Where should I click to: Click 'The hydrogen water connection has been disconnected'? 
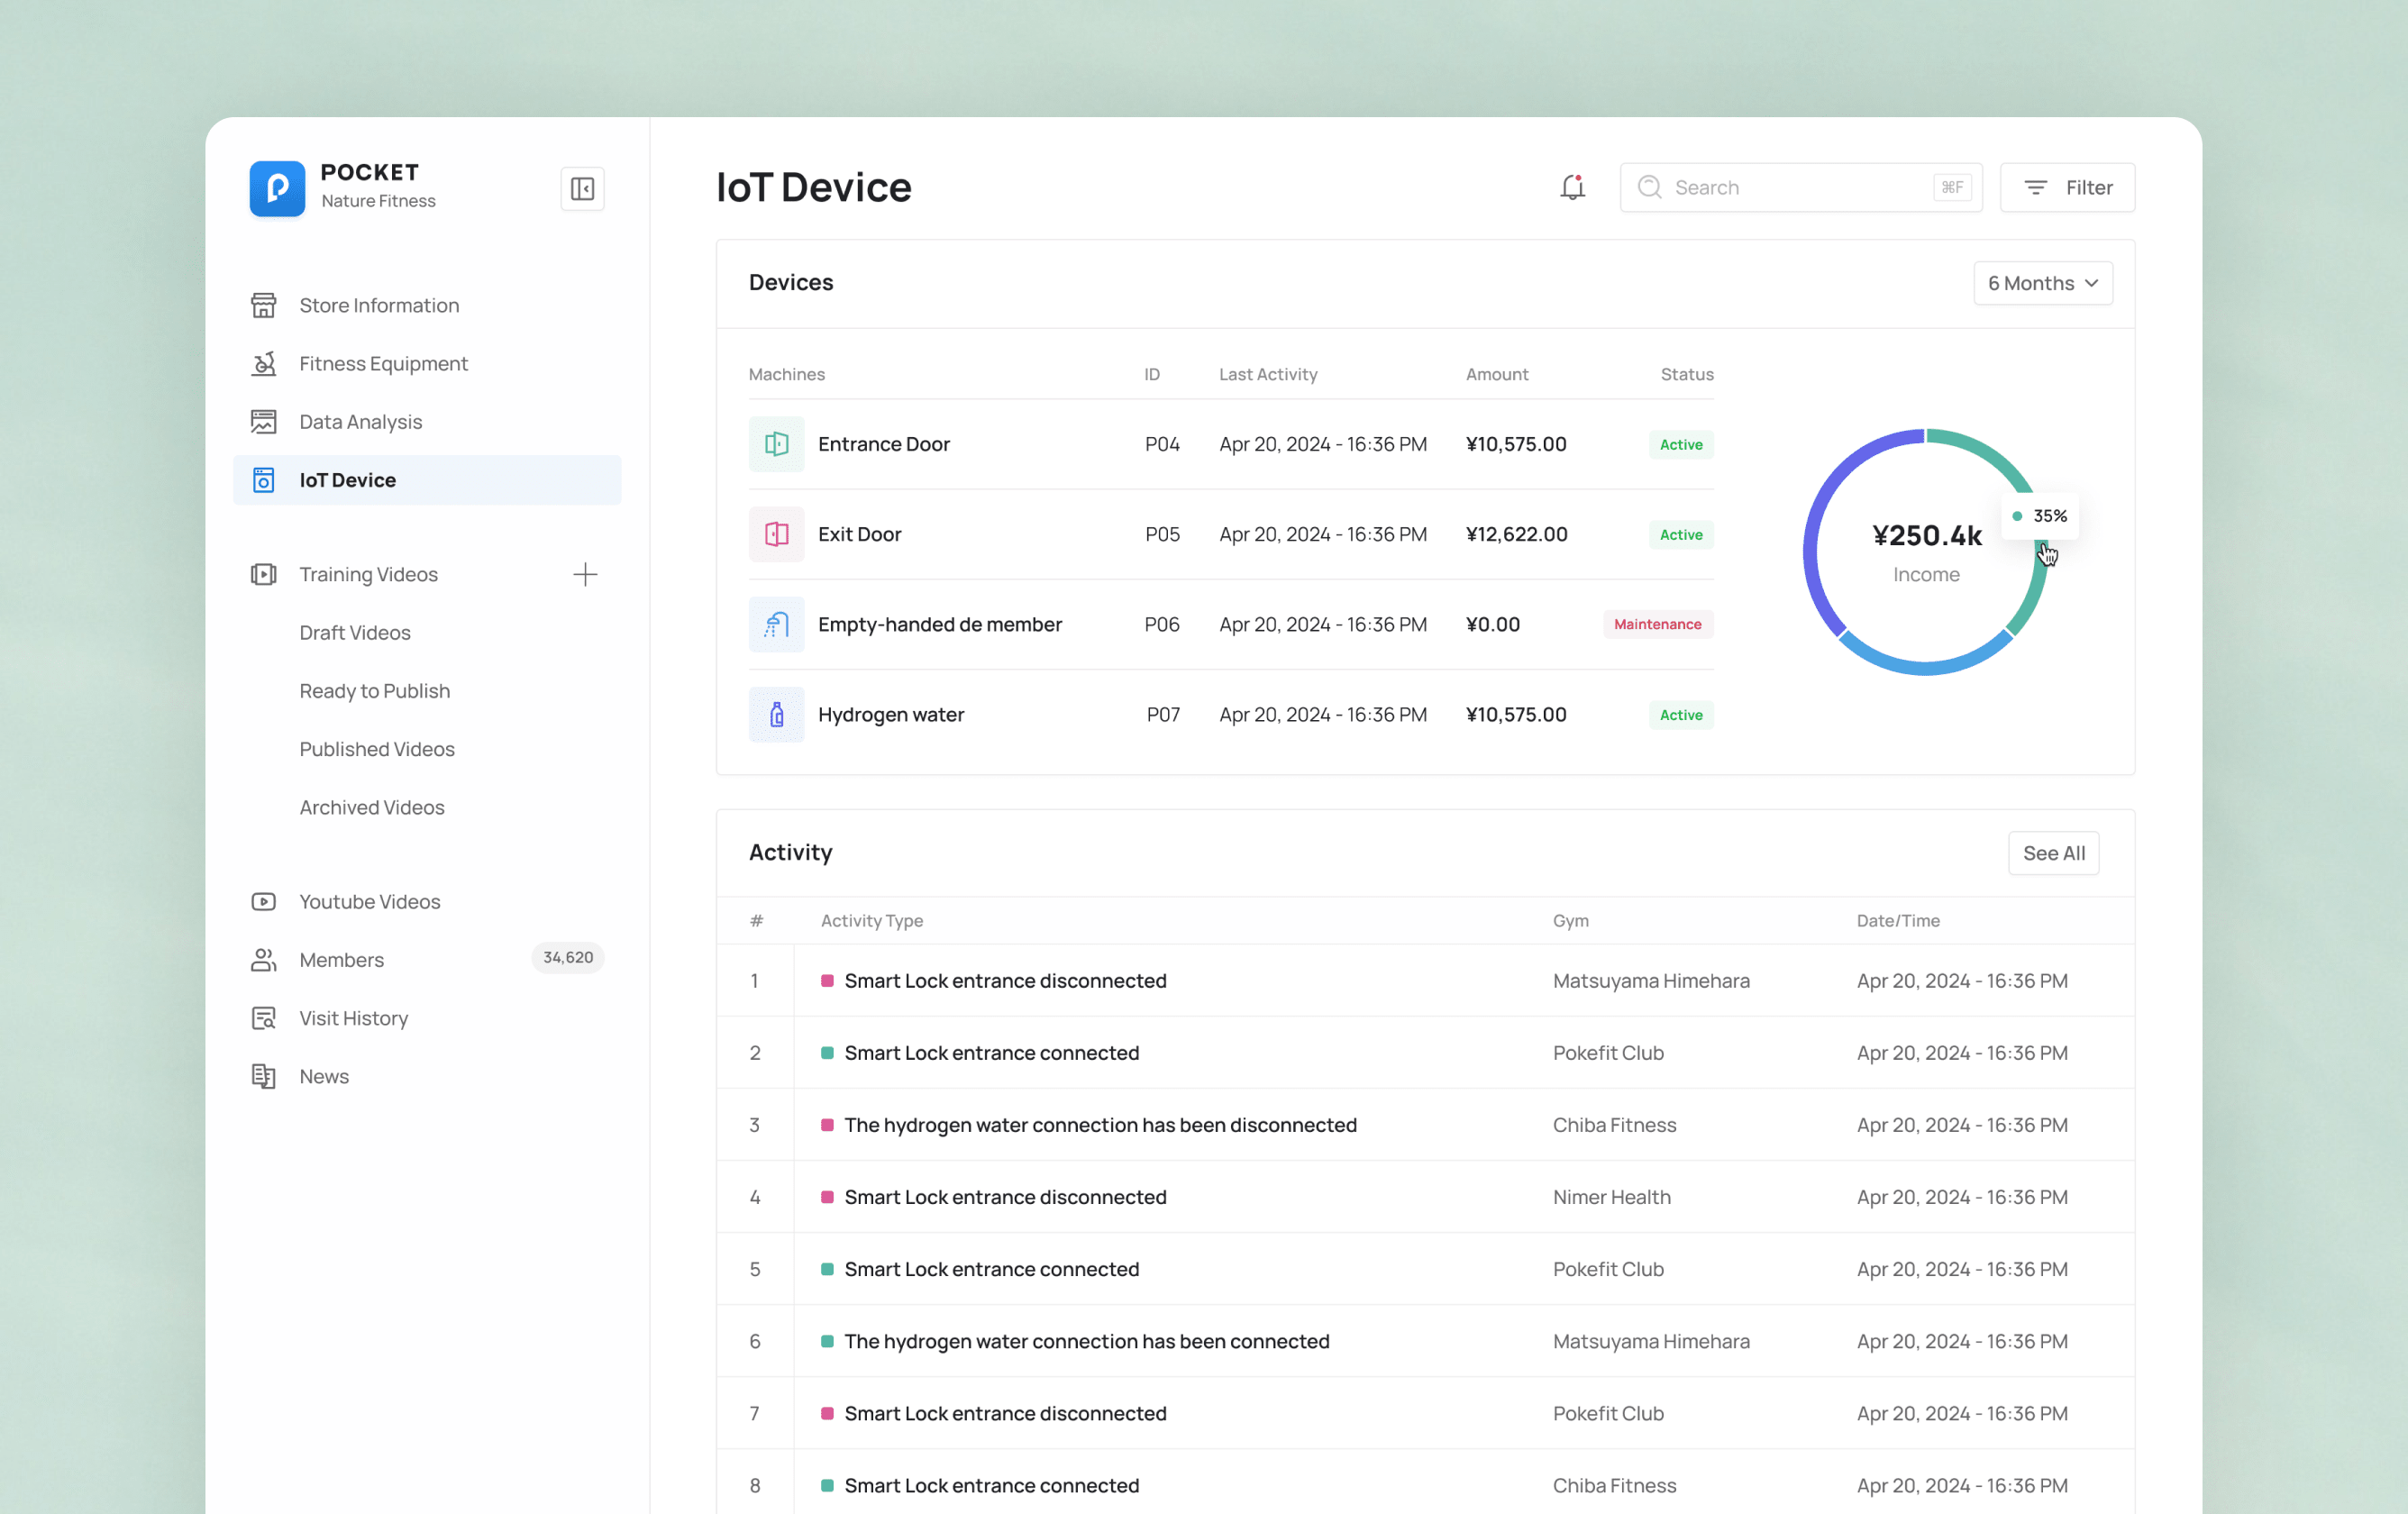[1100, 1124]
